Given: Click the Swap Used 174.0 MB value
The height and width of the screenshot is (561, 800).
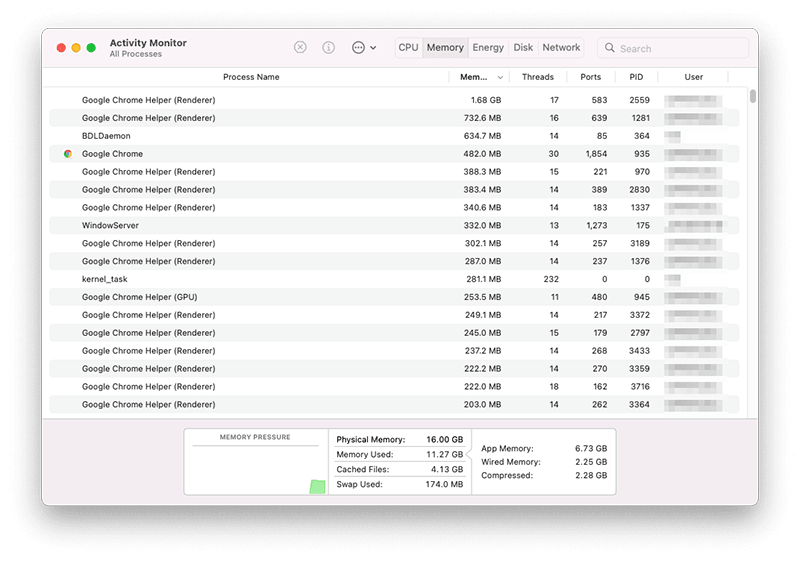Looking at the screenshot, I should [444, 484].
